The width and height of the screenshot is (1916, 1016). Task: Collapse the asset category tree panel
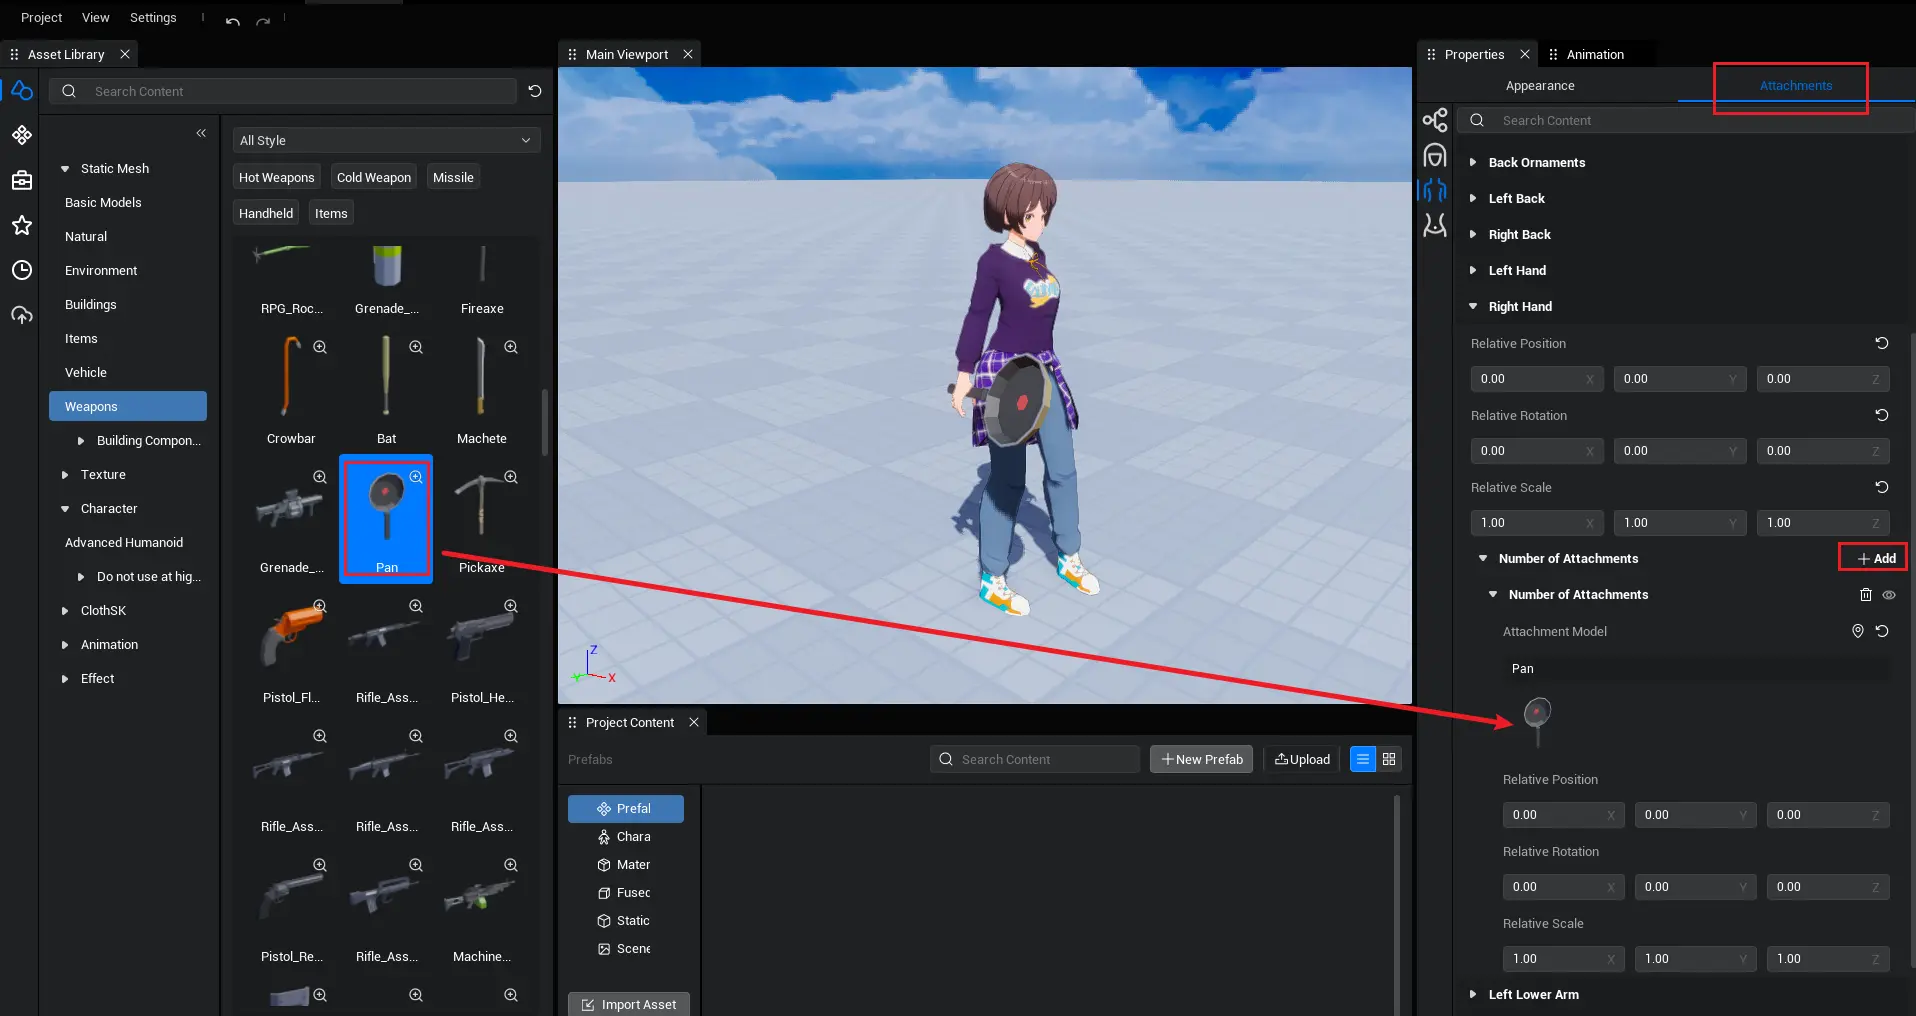[201, 133]
